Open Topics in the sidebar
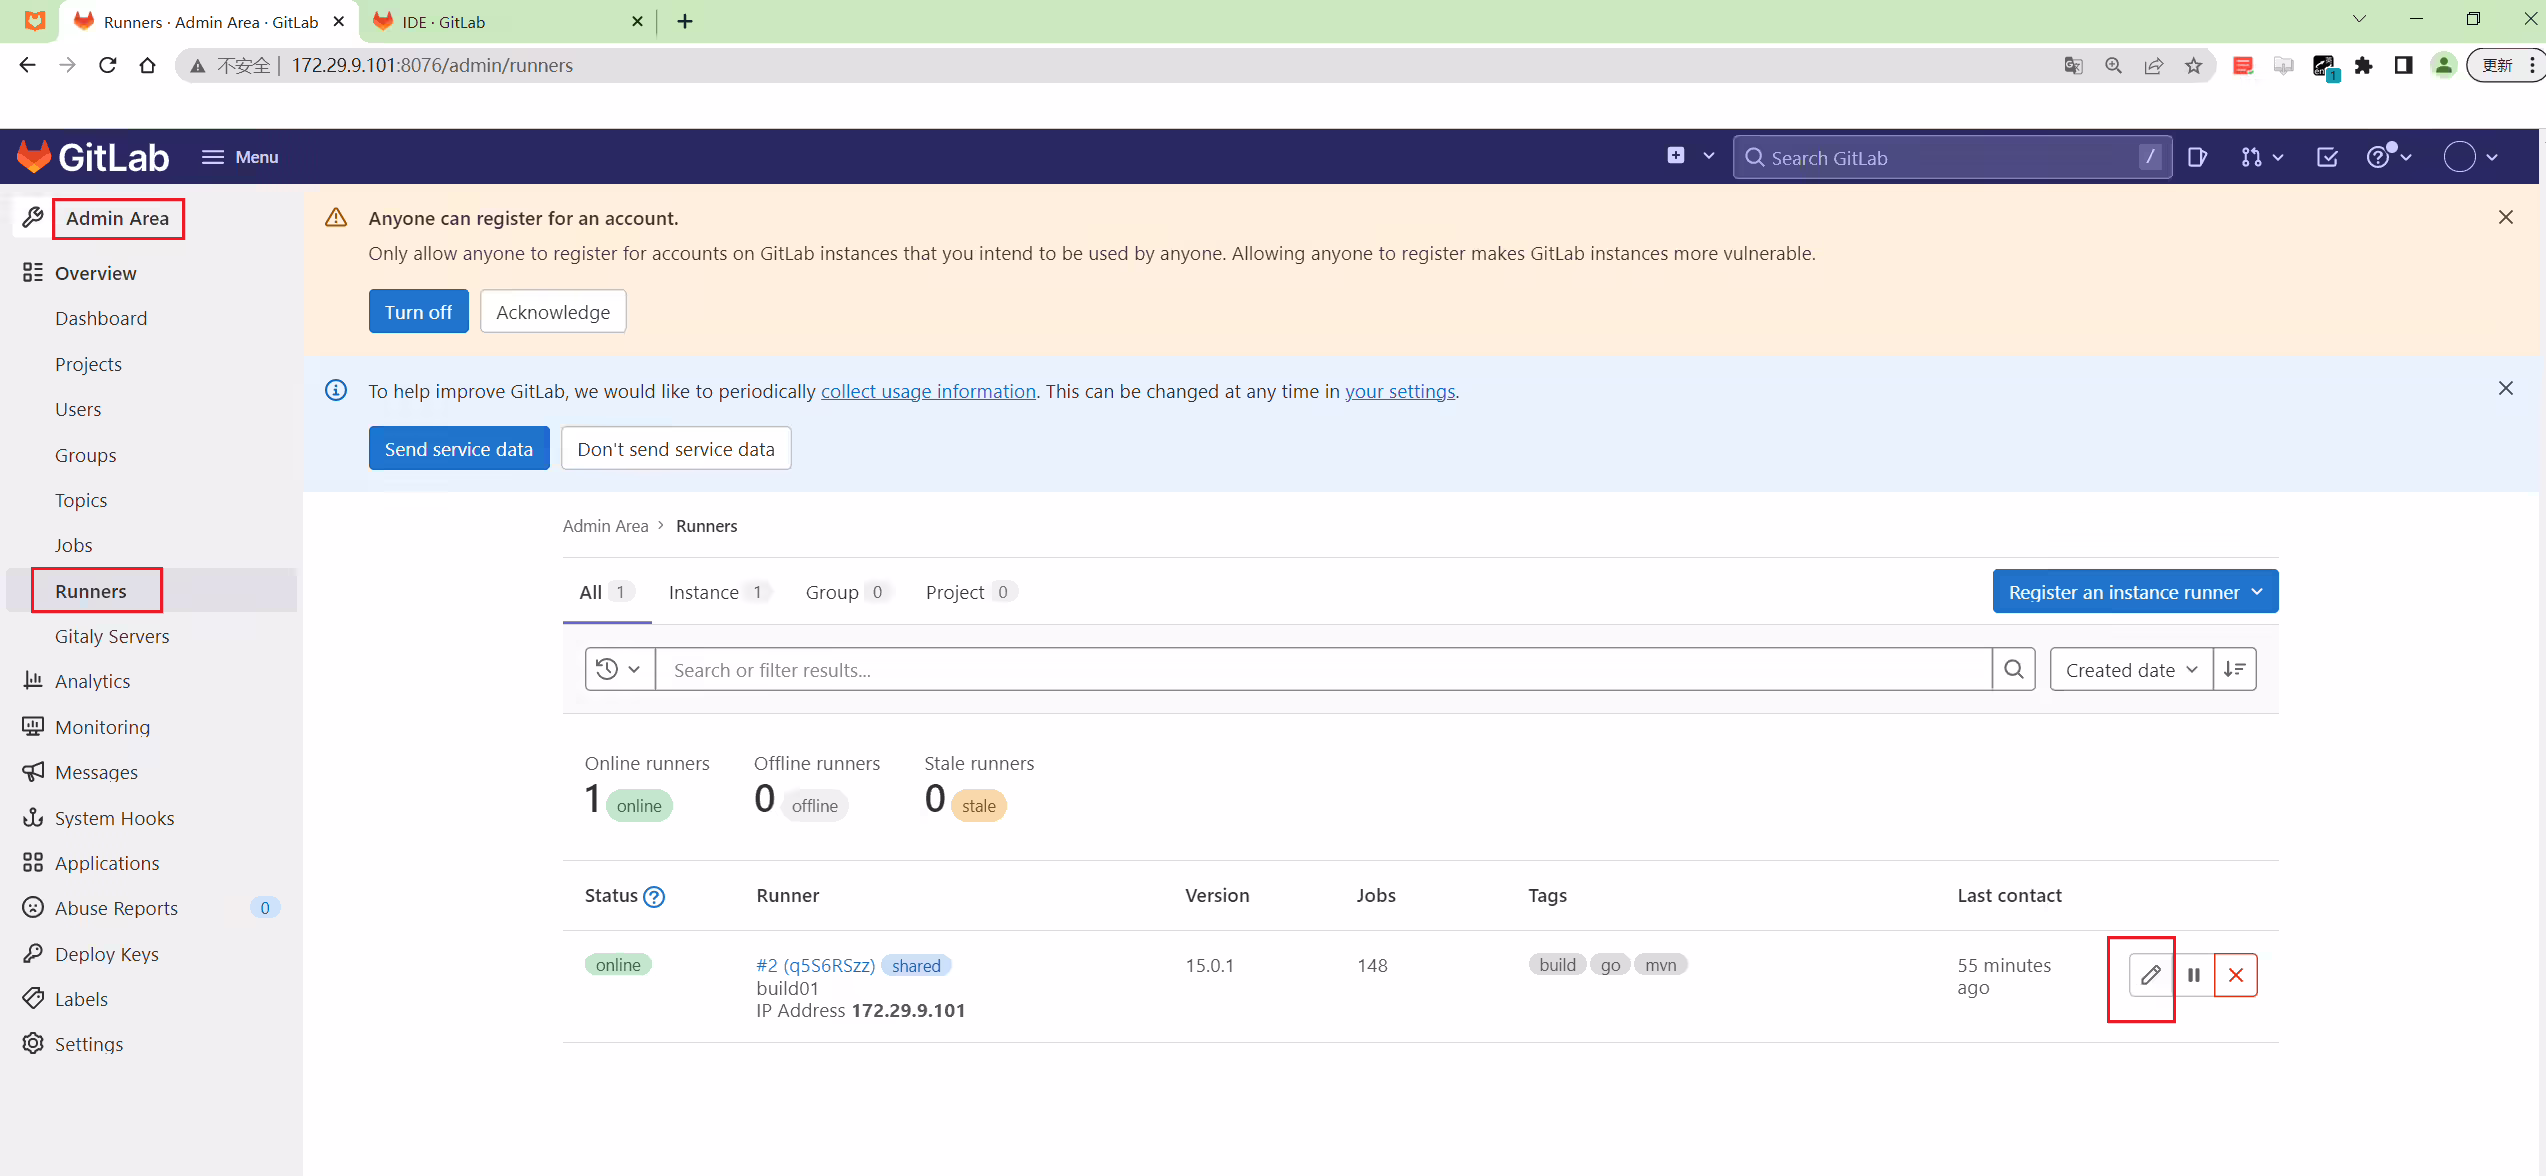2546x1176 pixels. (81, 500)
